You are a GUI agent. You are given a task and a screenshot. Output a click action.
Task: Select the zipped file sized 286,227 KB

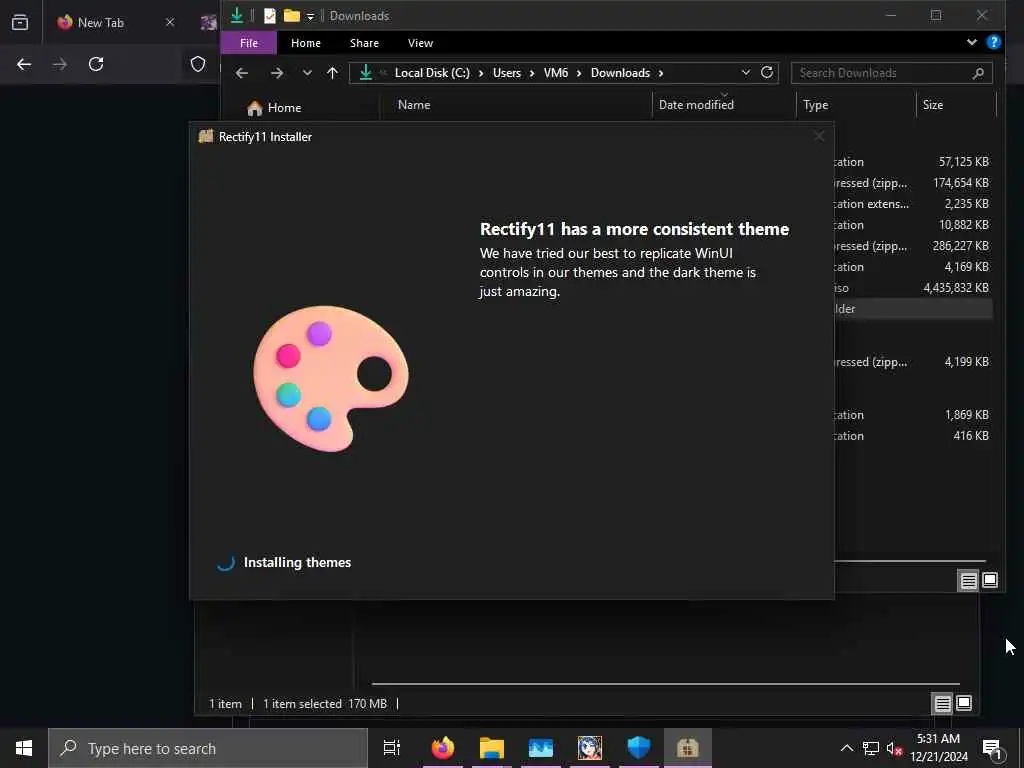coord(913,246)
